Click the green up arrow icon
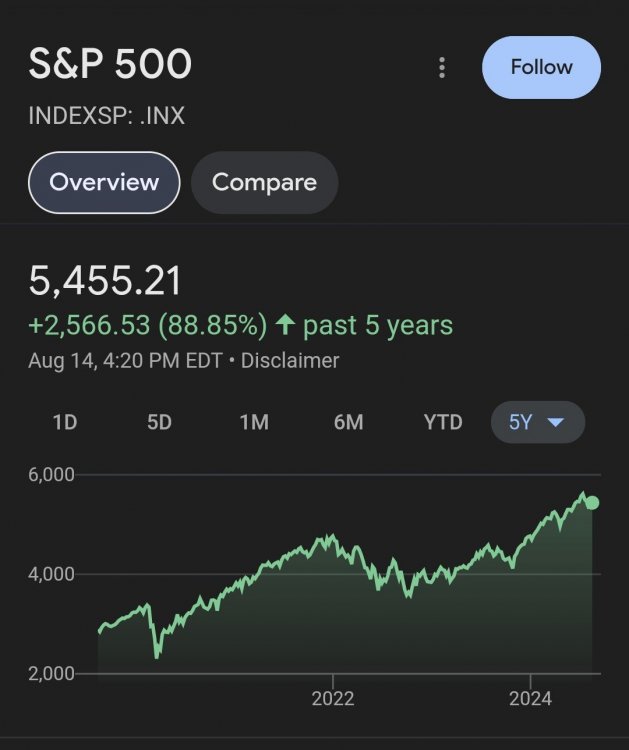 point(285,325)
